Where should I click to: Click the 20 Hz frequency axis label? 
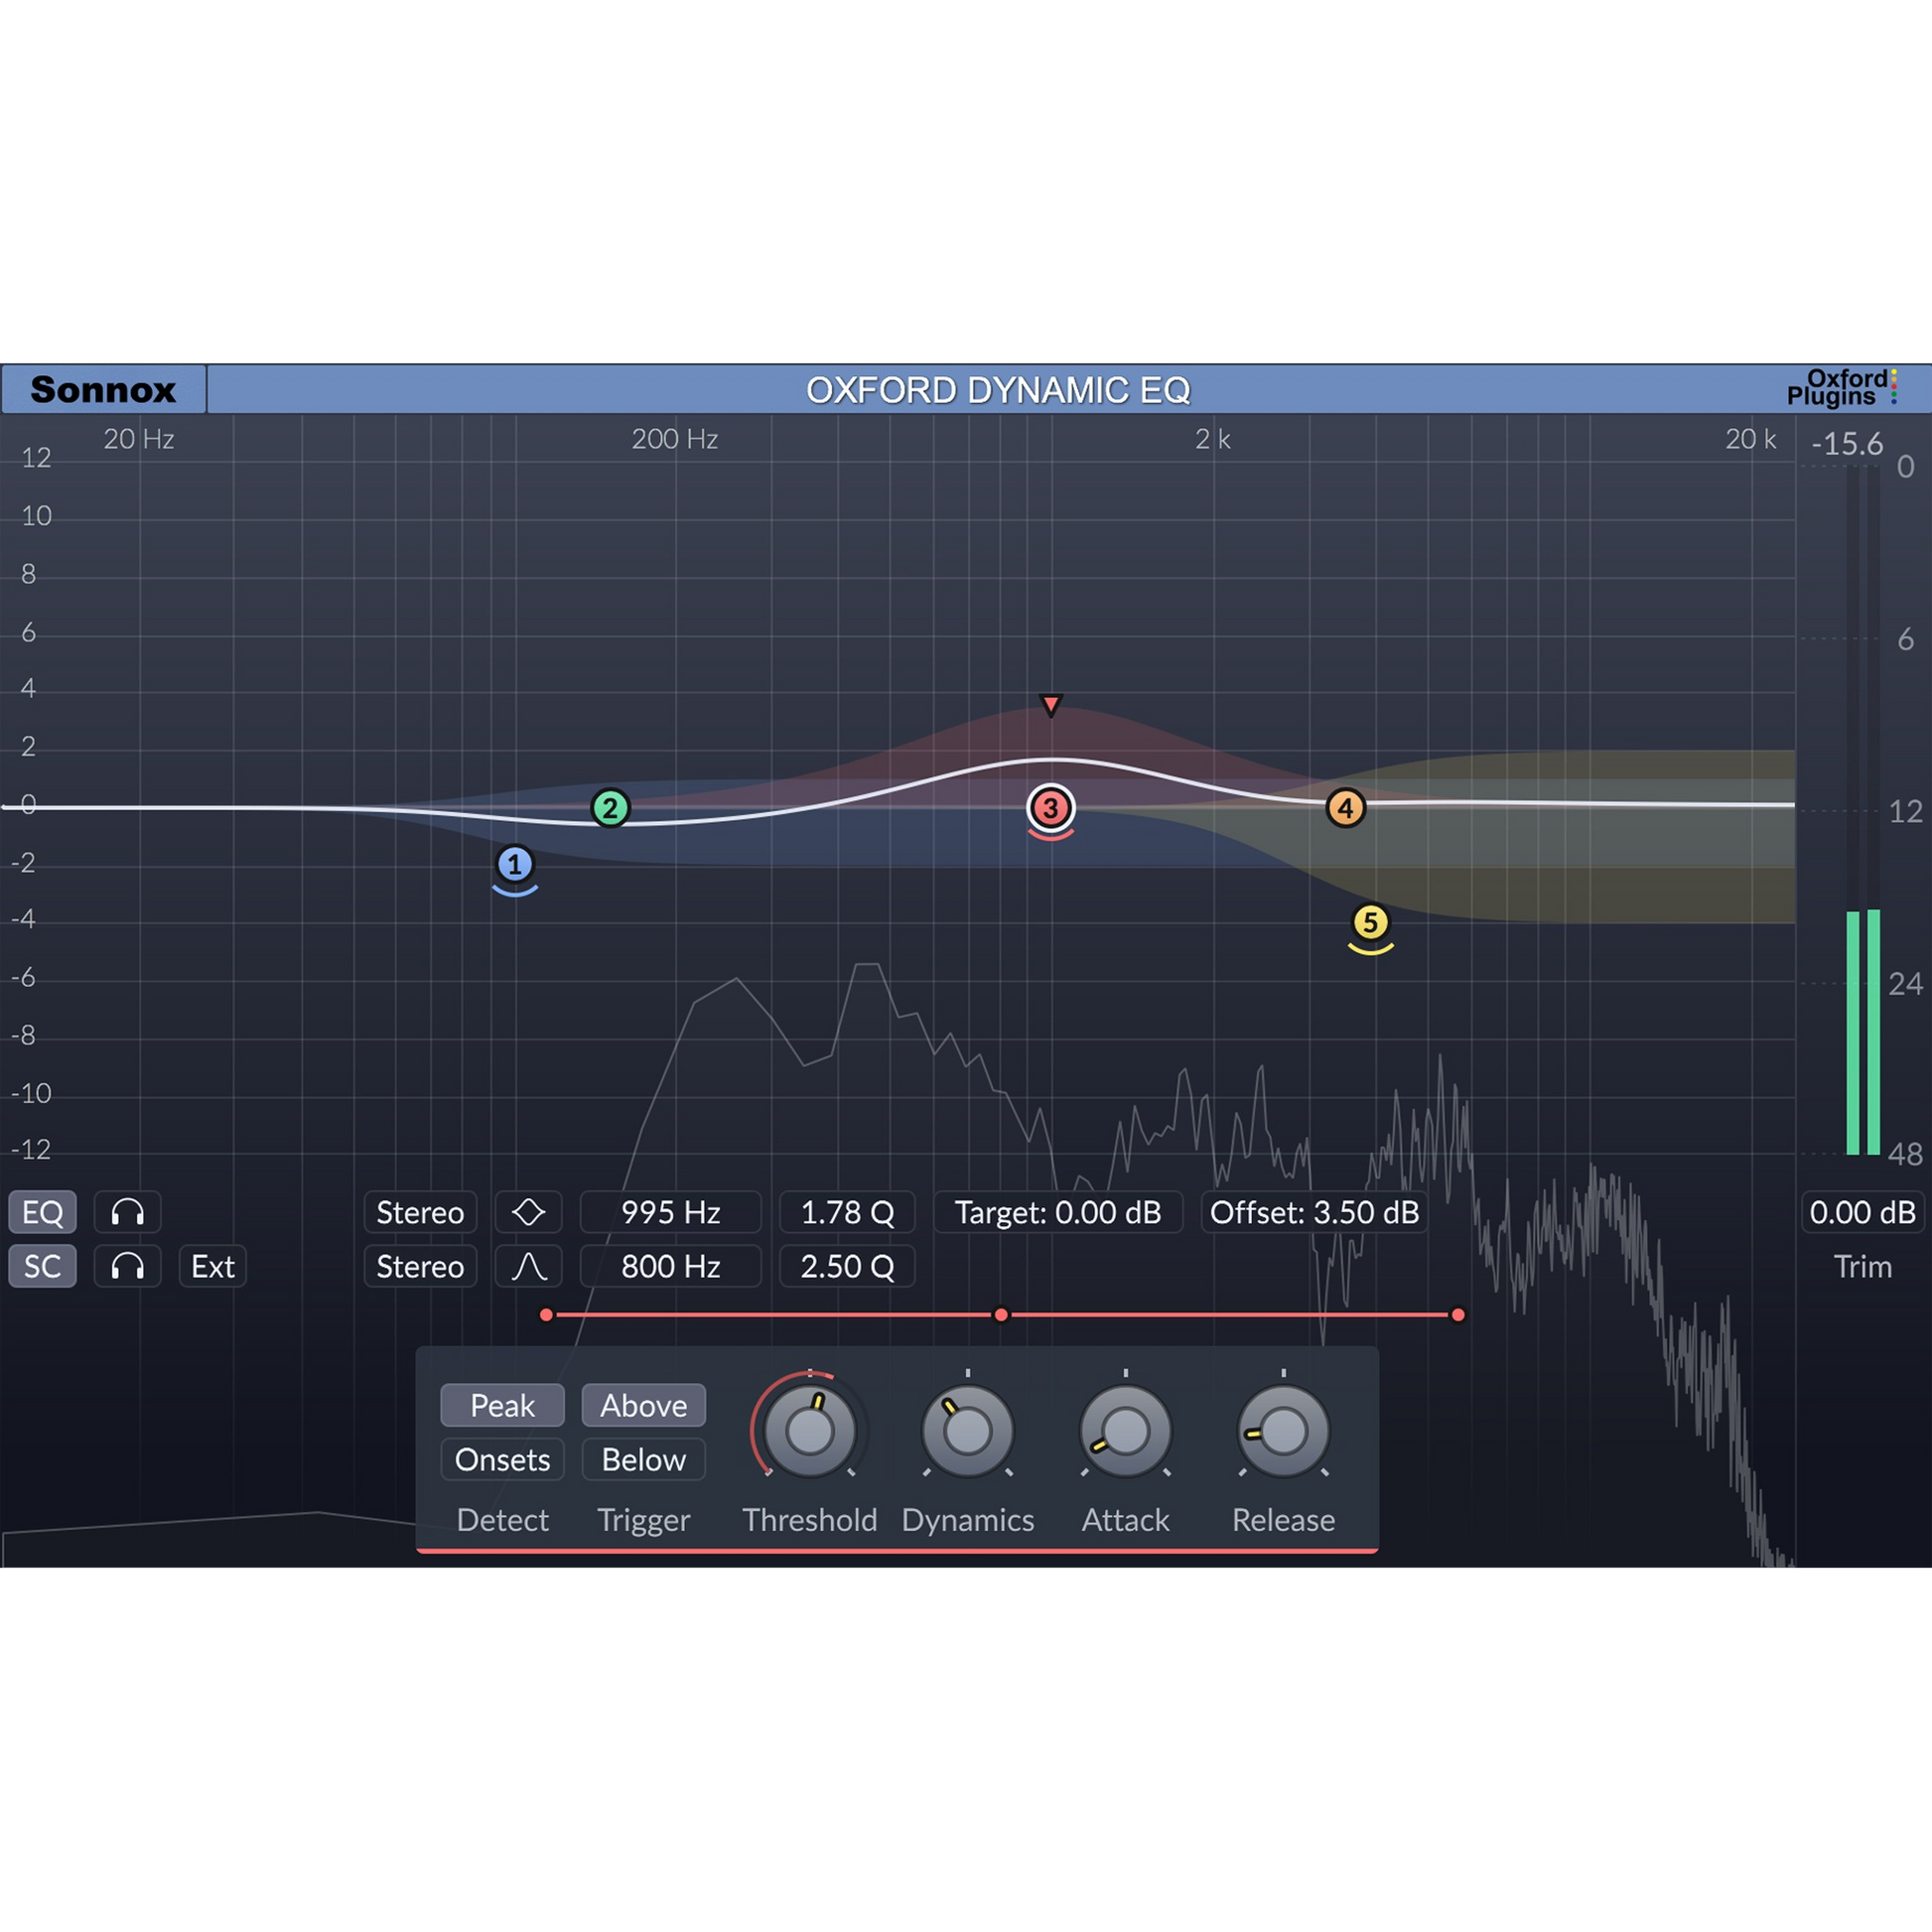tap(139, 439)
